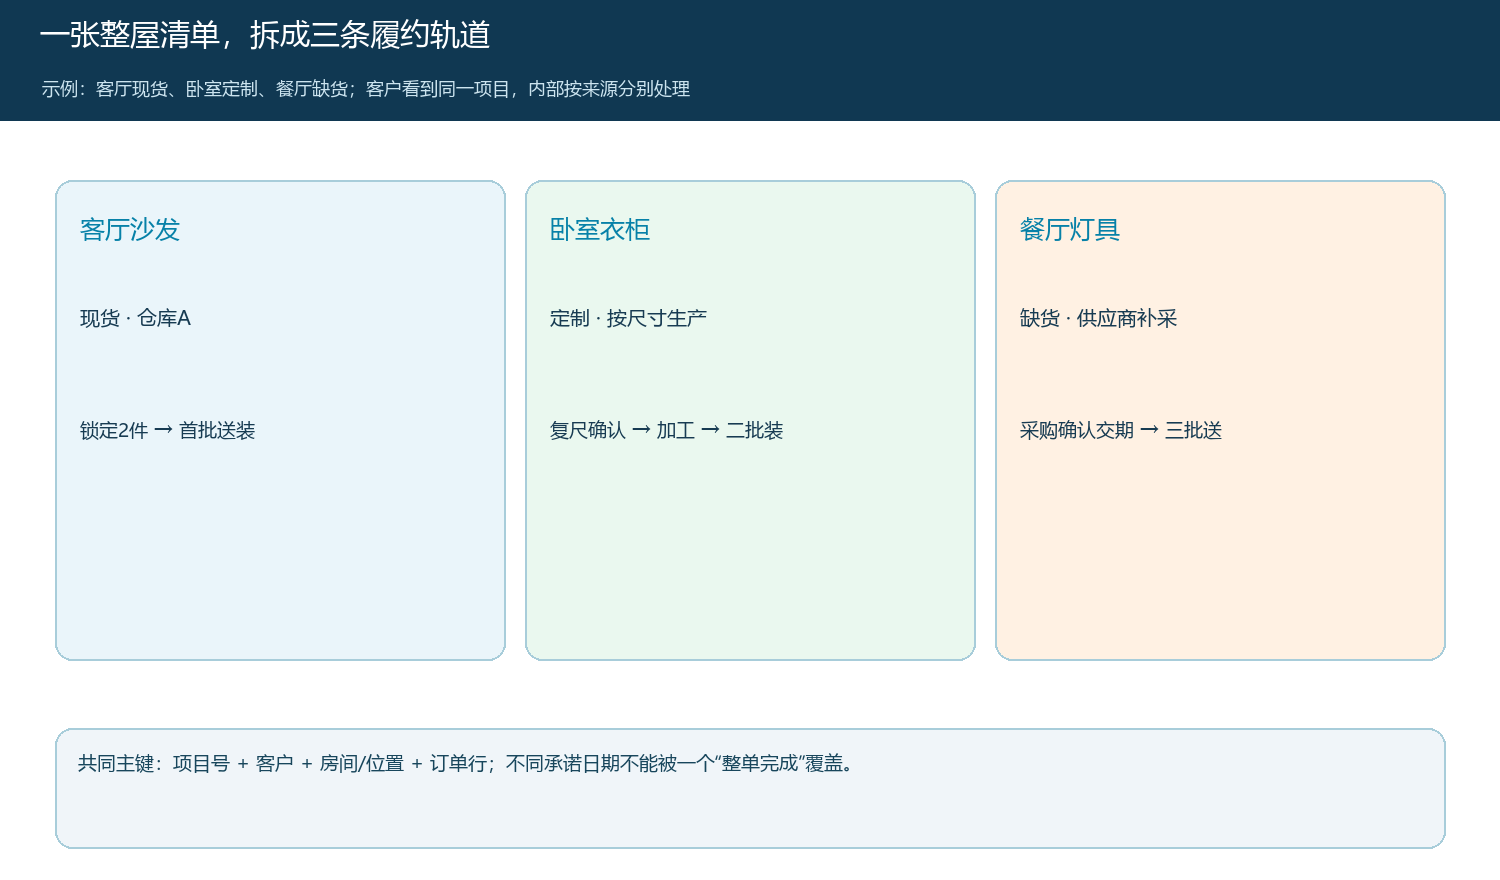Click the 采购确认交期 → 三批送 line
The height and width of the screenshot is (880, 1500).
click(1121, 430)
